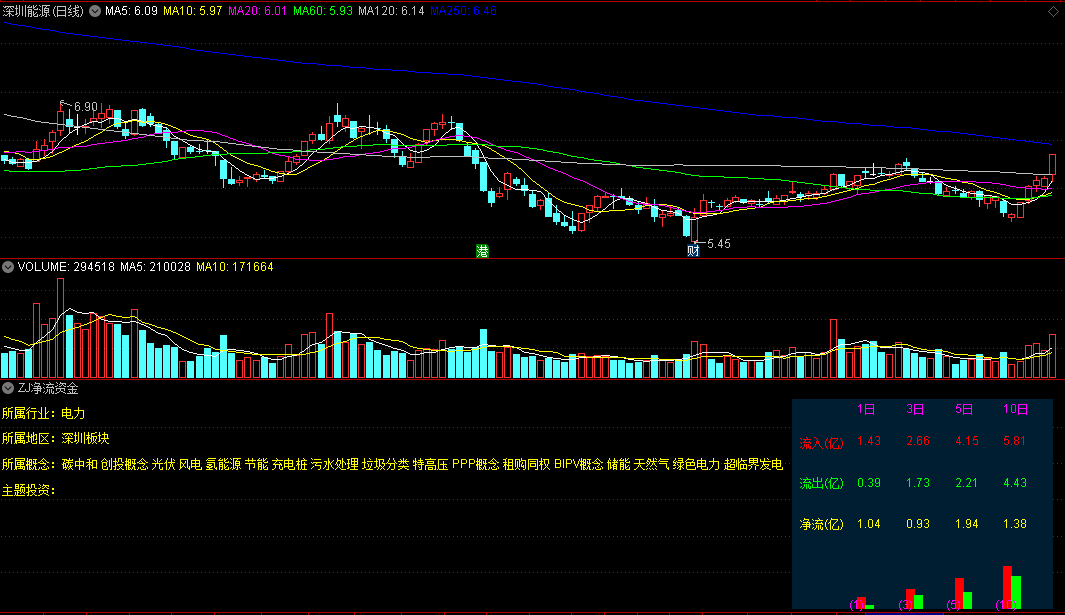The width and height of the screenshot is (1065, 615).
Task: Click the 超临界发电 concept tag
Action: click(x=753, y=464)
